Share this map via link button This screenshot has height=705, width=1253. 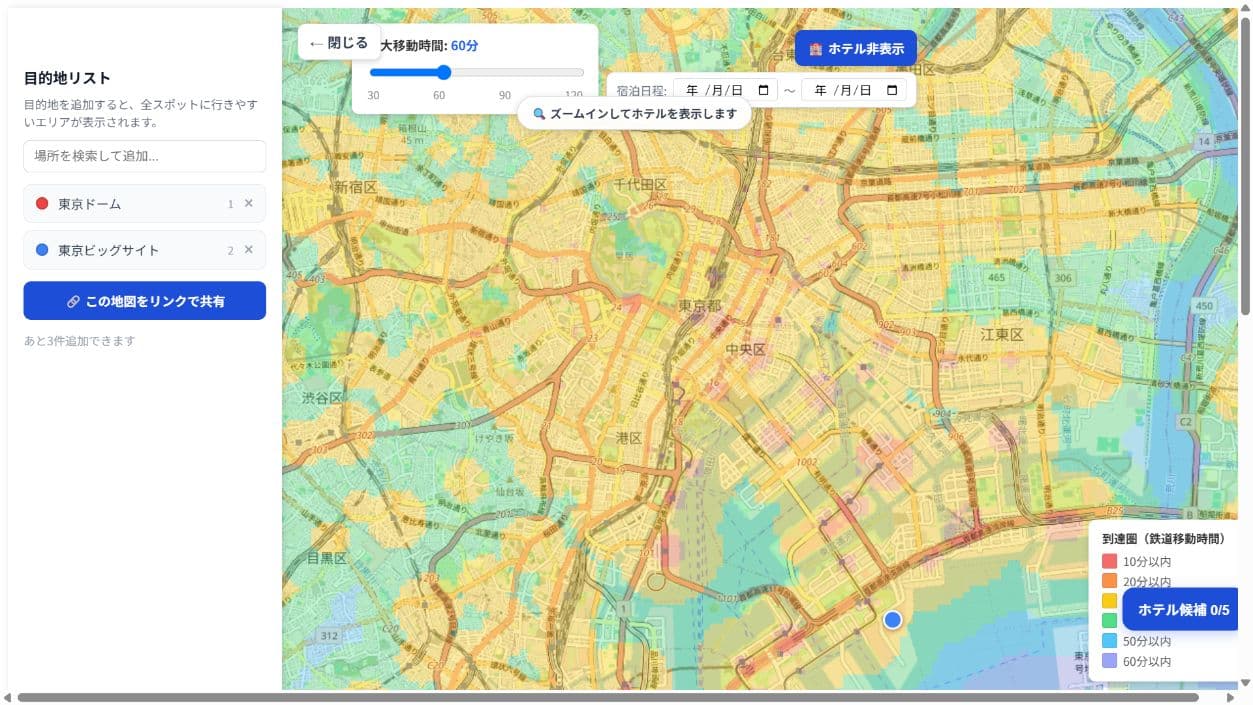(145, 301)
